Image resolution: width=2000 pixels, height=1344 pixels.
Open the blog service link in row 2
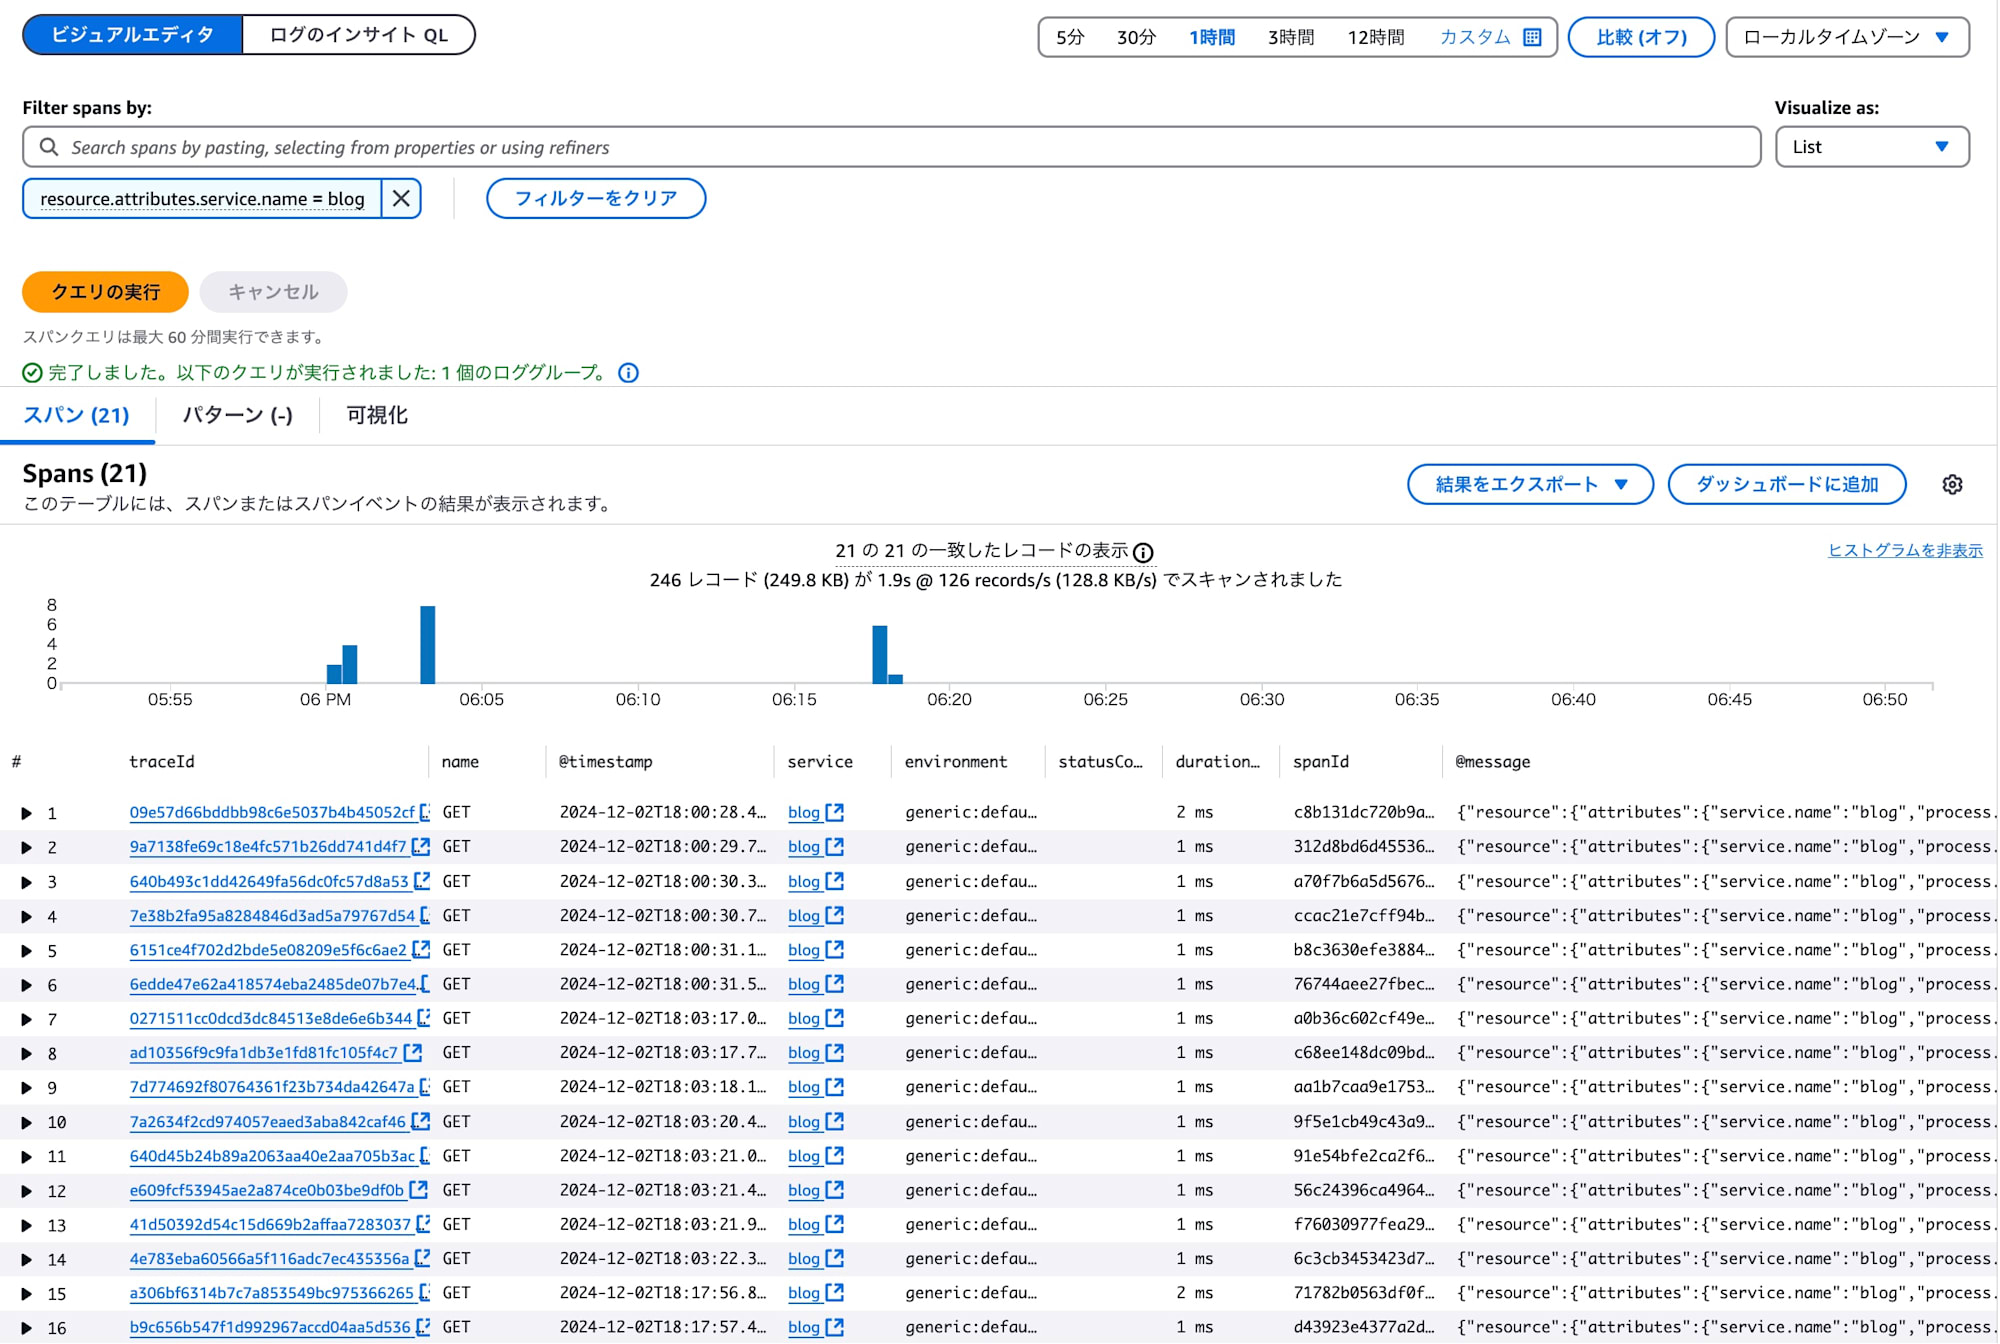[804, 847]
